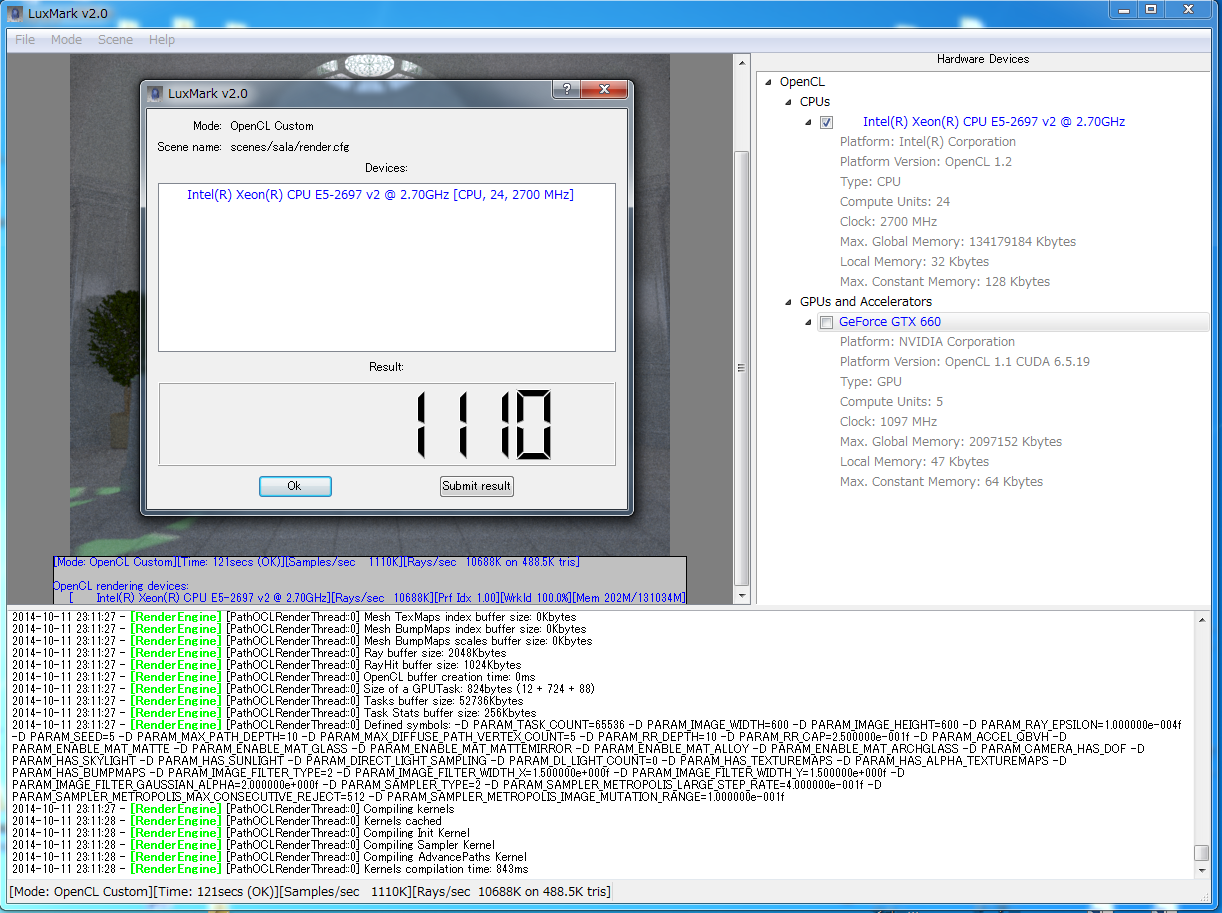Viewport: 1222px width, 913px height.
Task: Open the File menu
Action: 25,40
